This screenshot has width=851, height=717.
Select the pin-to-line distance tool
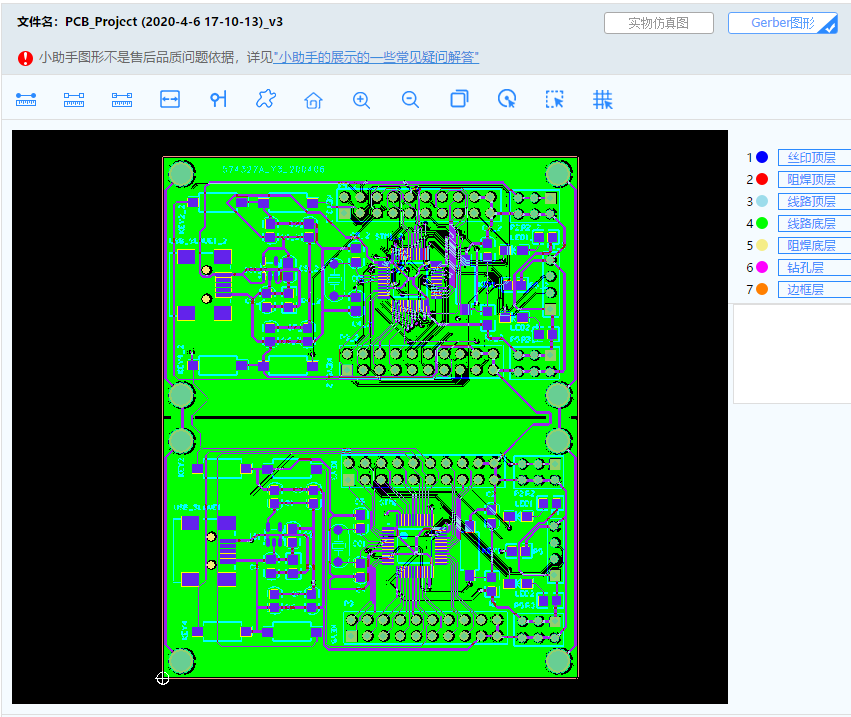point(218,99)
